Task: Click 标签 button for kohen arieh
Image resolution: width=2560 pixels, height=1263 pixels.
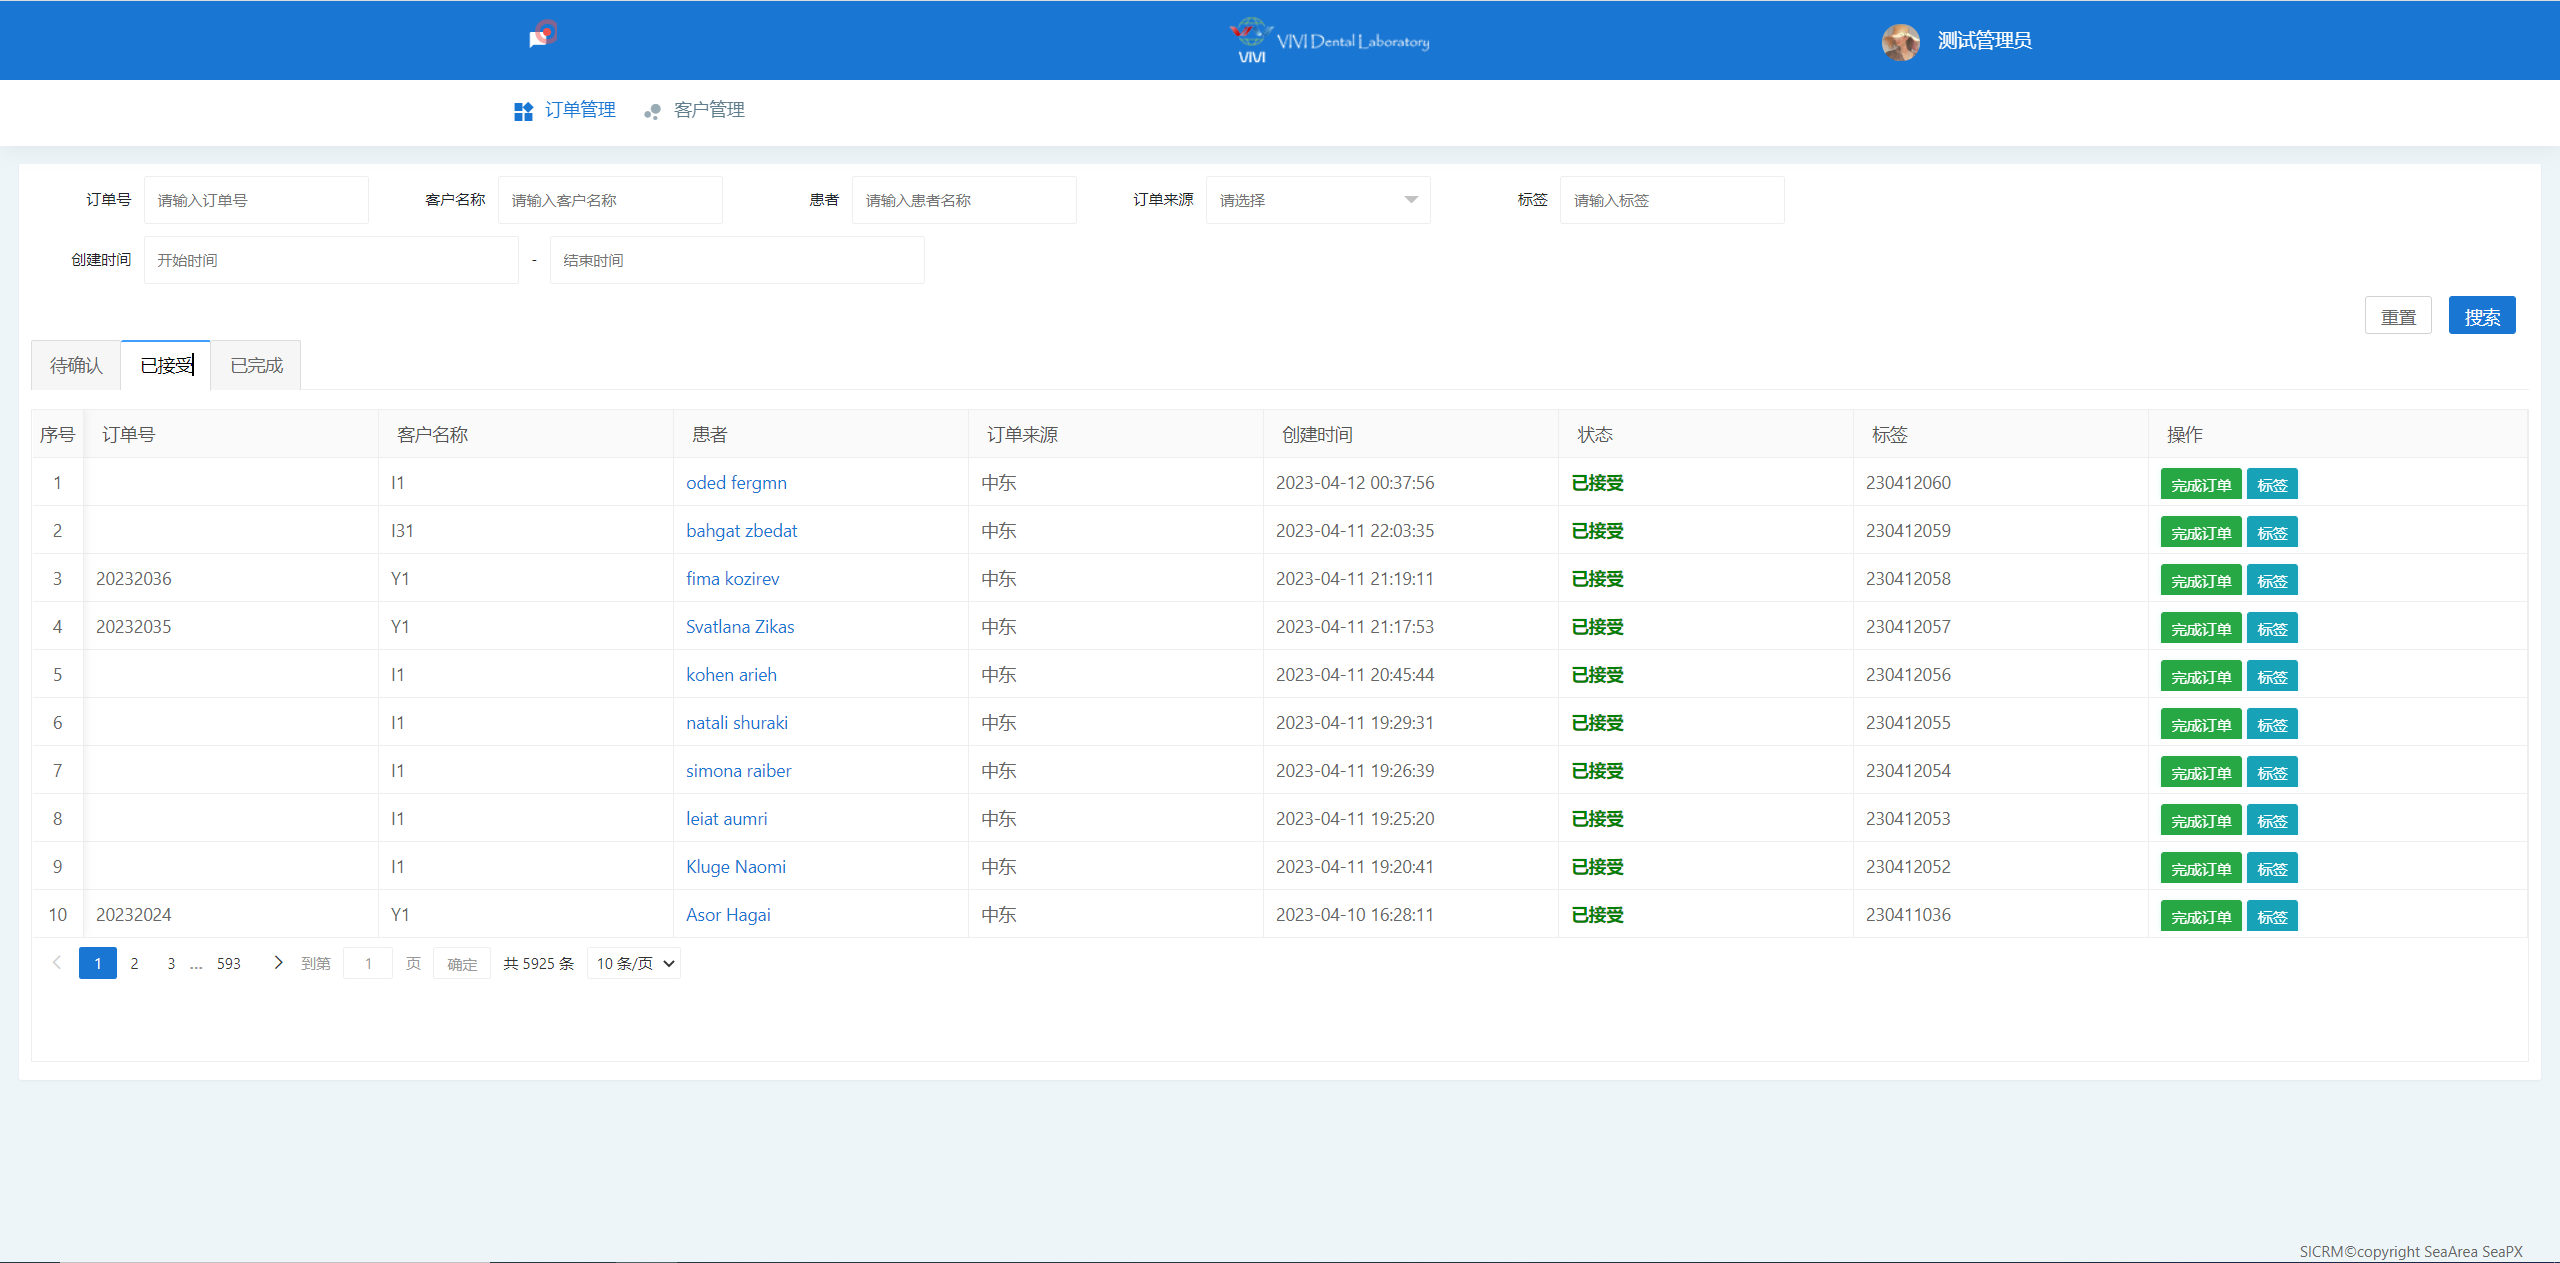Action: (2272, 676)
